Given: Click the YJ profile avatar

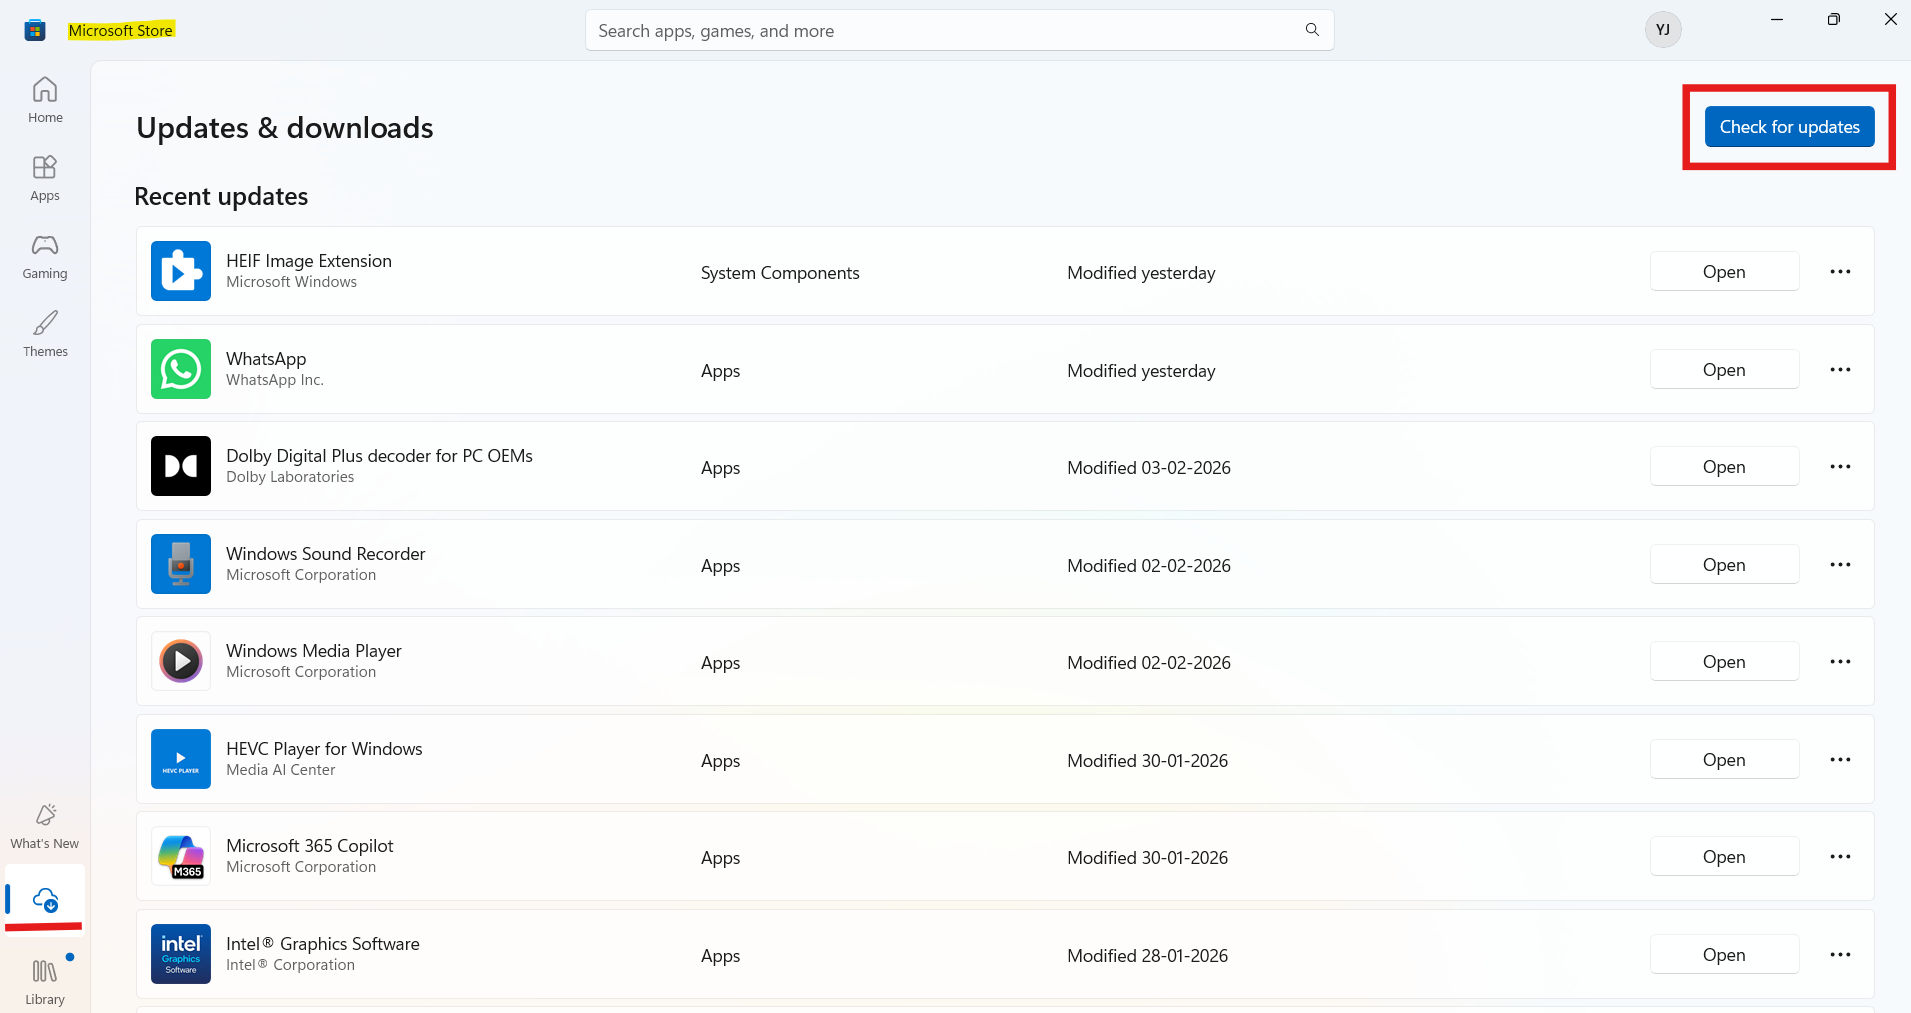Looking at the screenshot, I should tap(1662, 30).
